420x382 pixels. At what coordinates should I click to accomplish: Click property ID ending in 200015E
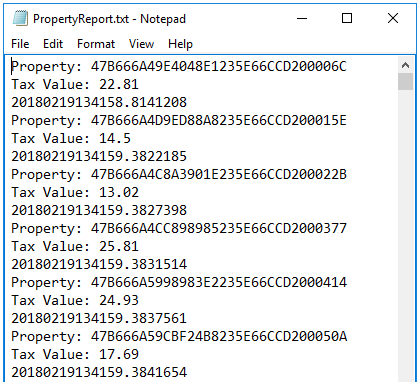click(219, 120)
